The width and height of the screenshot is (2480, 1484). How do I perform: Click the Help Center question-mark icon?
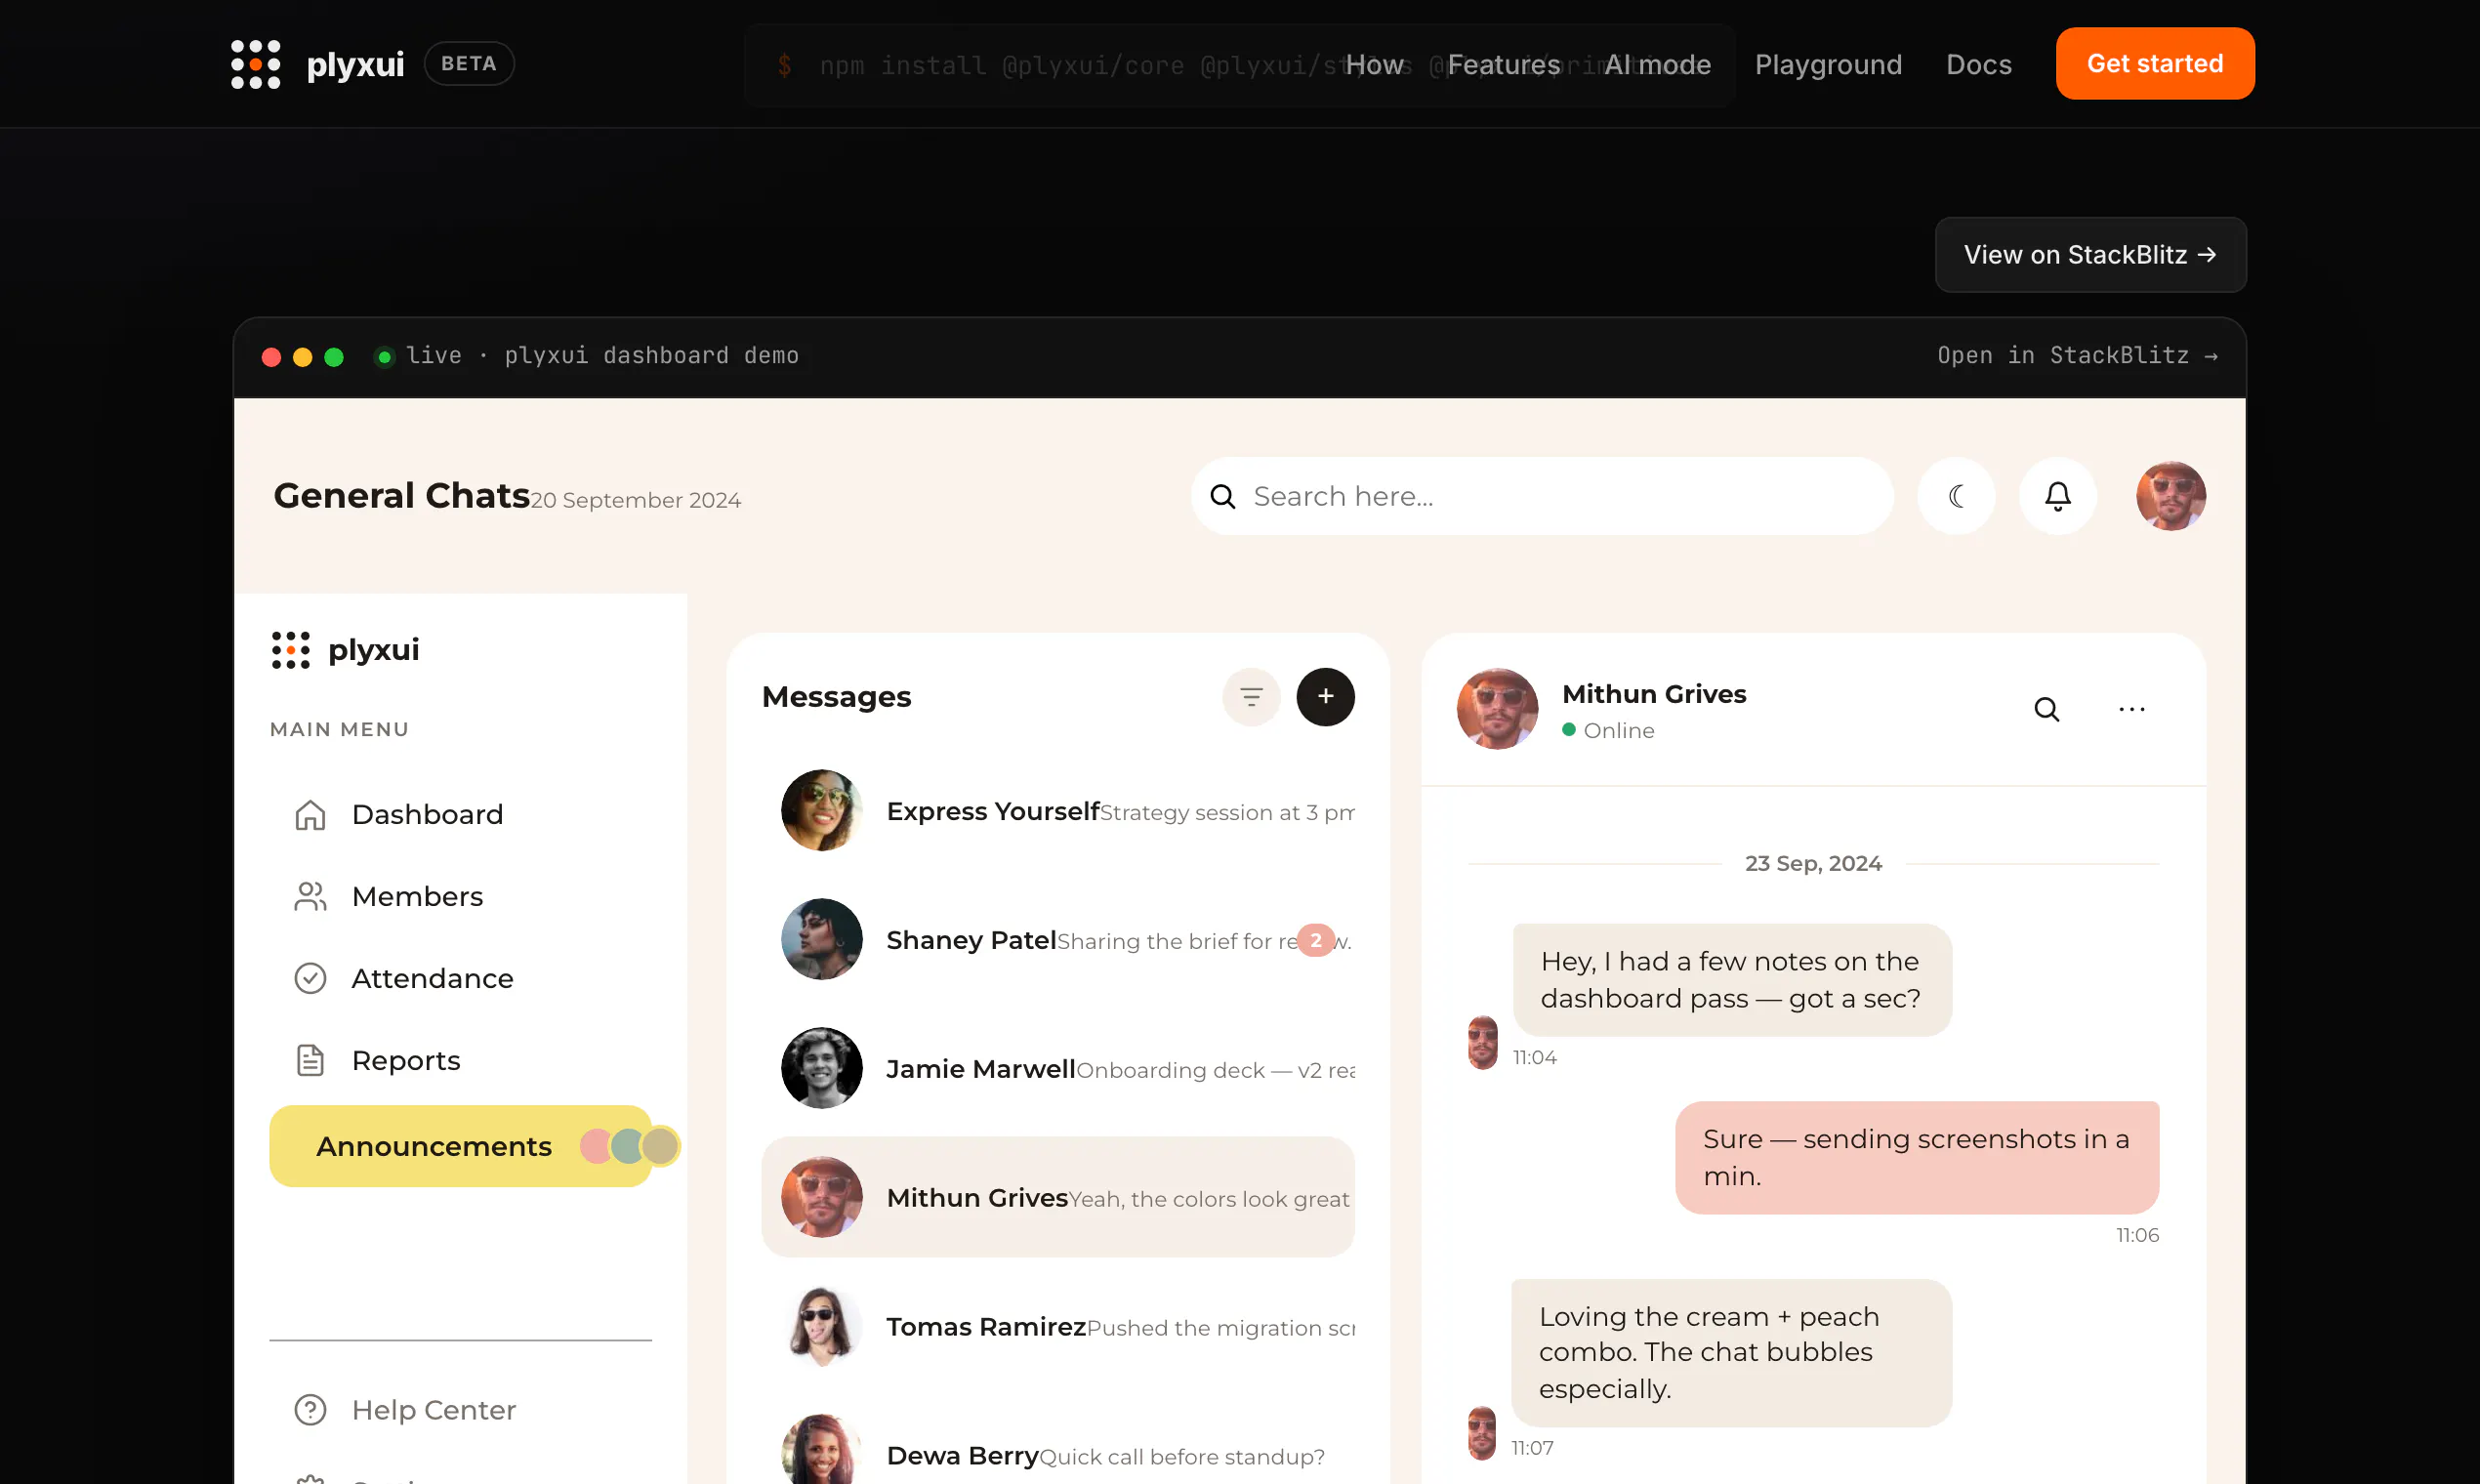click(x=310, y=1411)
